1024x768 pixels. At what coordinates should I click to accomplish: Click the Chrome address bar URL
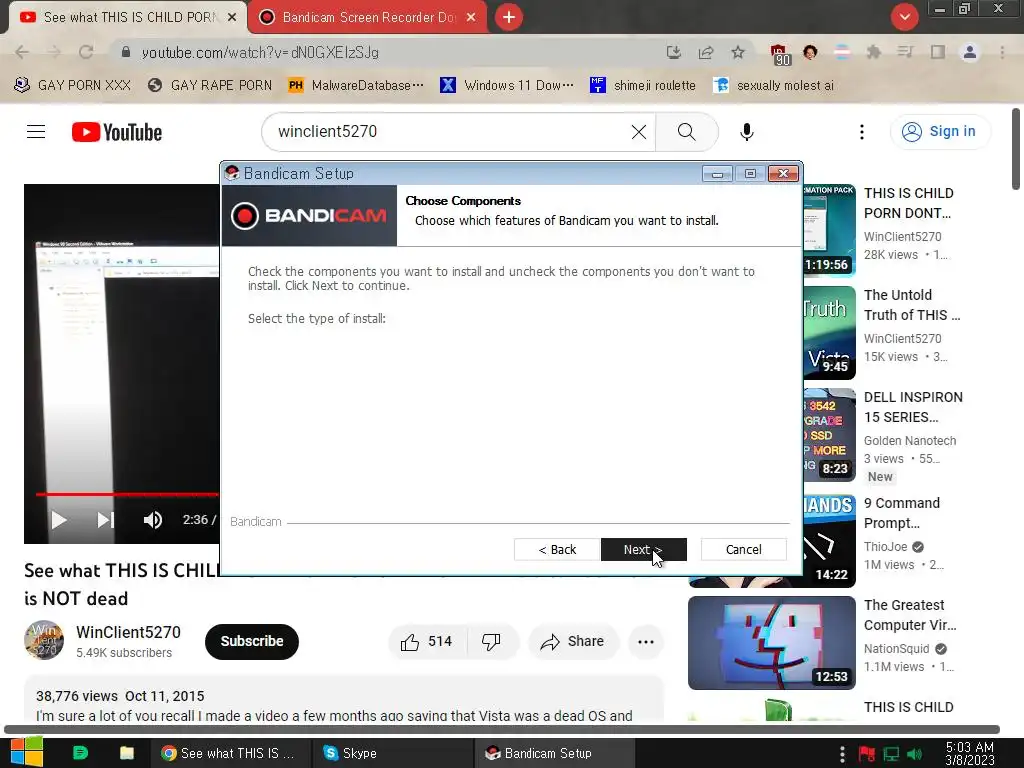(x=260, y=52)
